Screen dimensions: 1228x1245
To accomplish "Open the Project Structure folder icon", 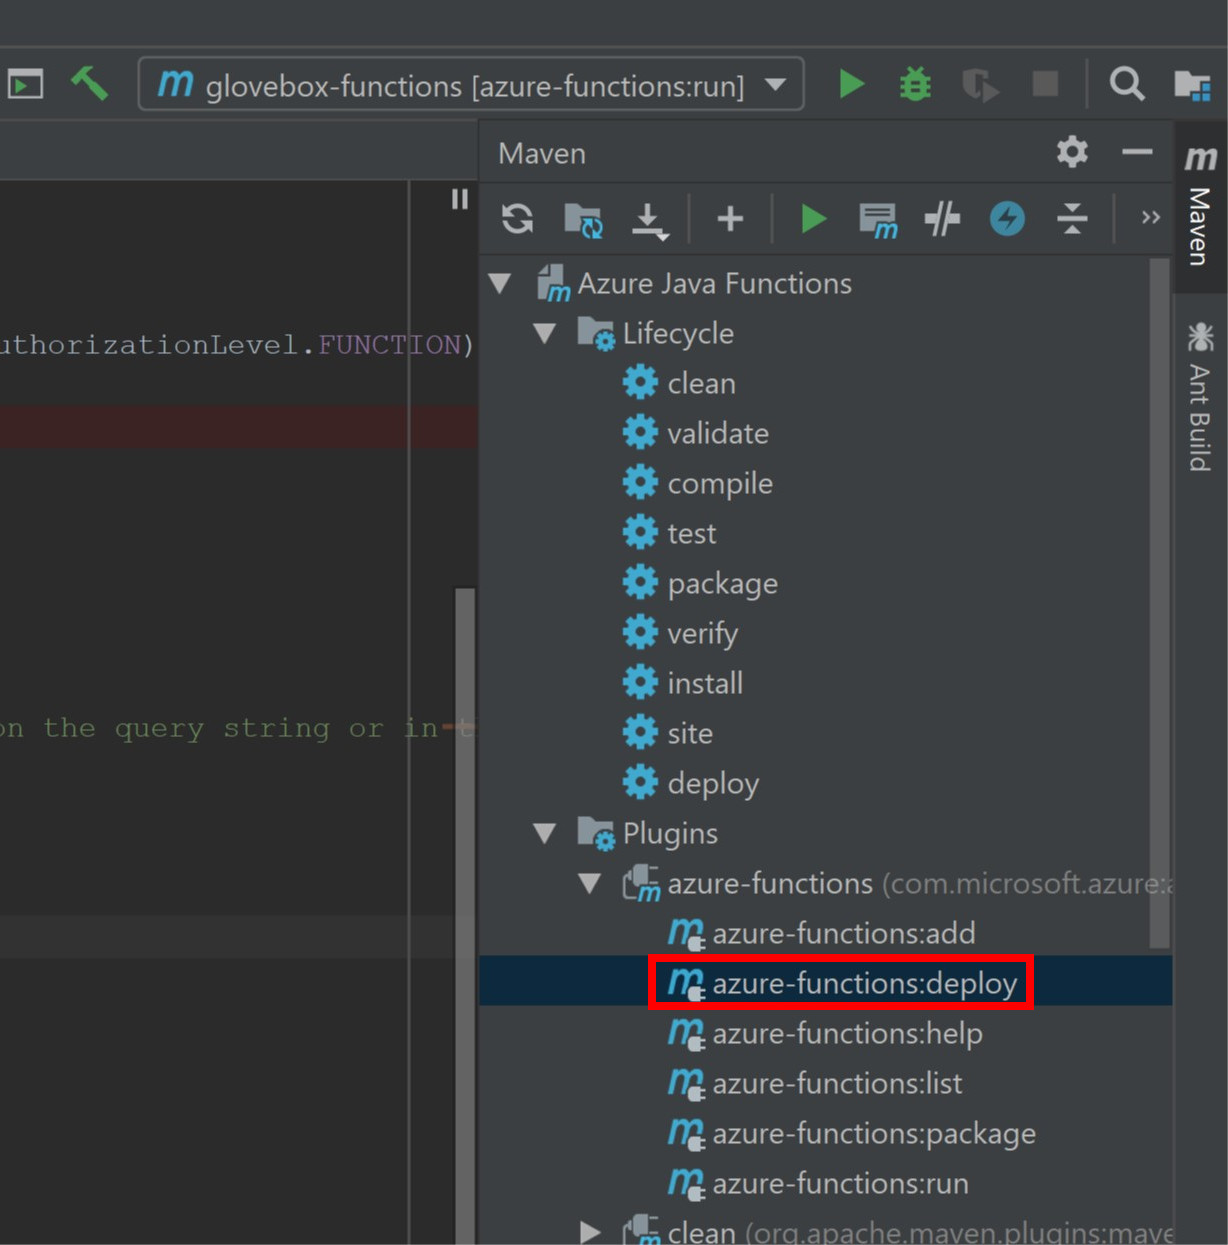I will pos(1192,85).
